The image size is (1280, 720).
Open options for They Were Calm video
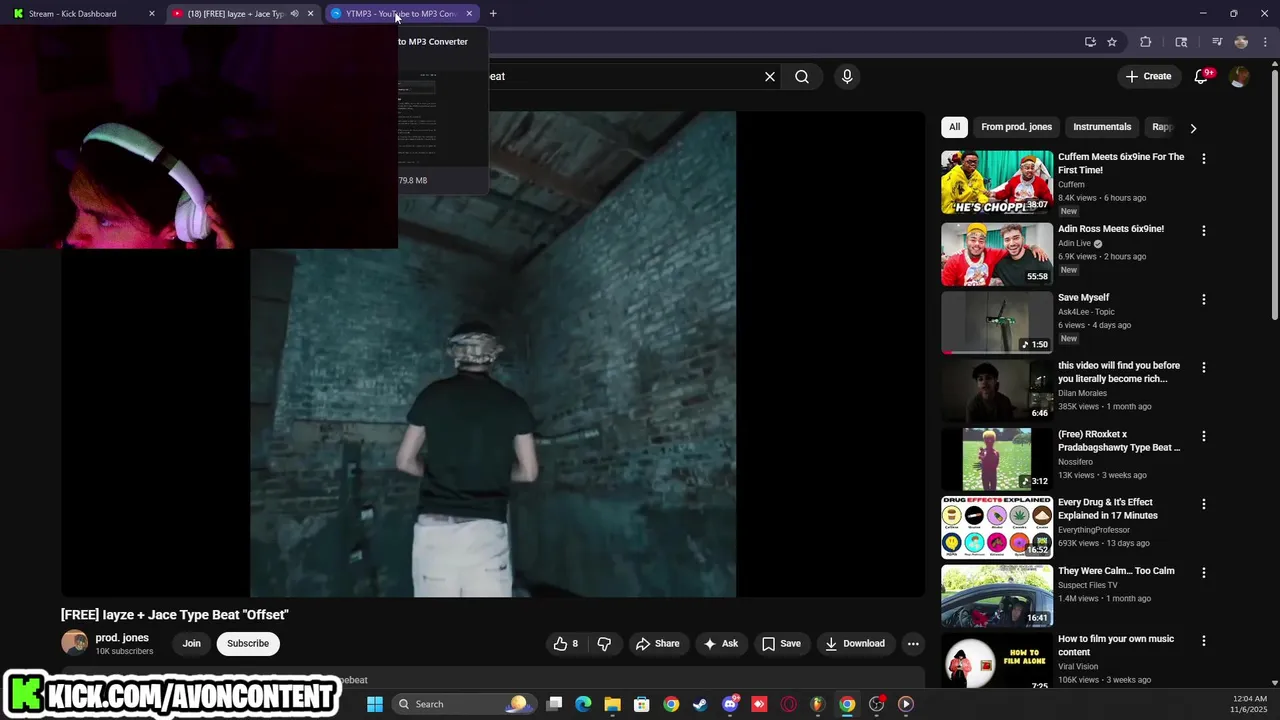tap(1204, 573)
